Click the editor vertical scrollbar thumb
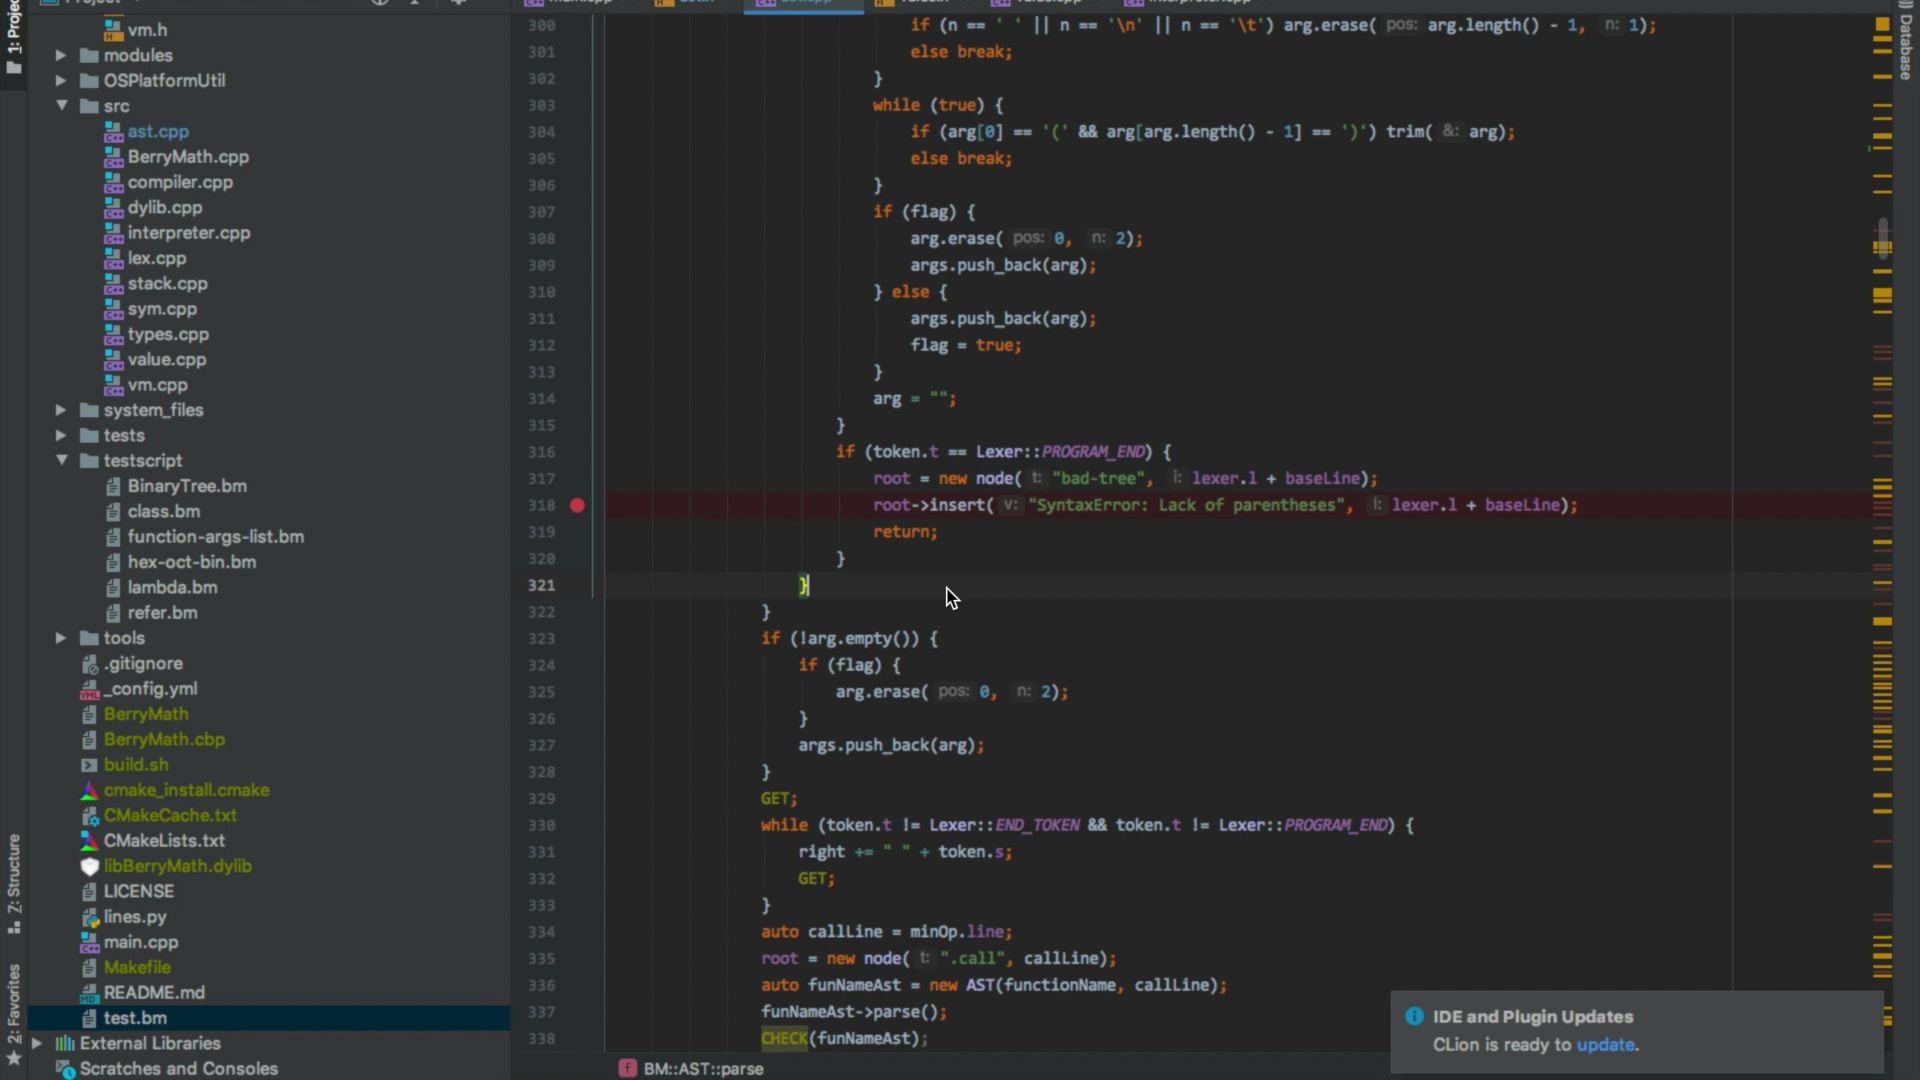 (x=1883, y=238)
